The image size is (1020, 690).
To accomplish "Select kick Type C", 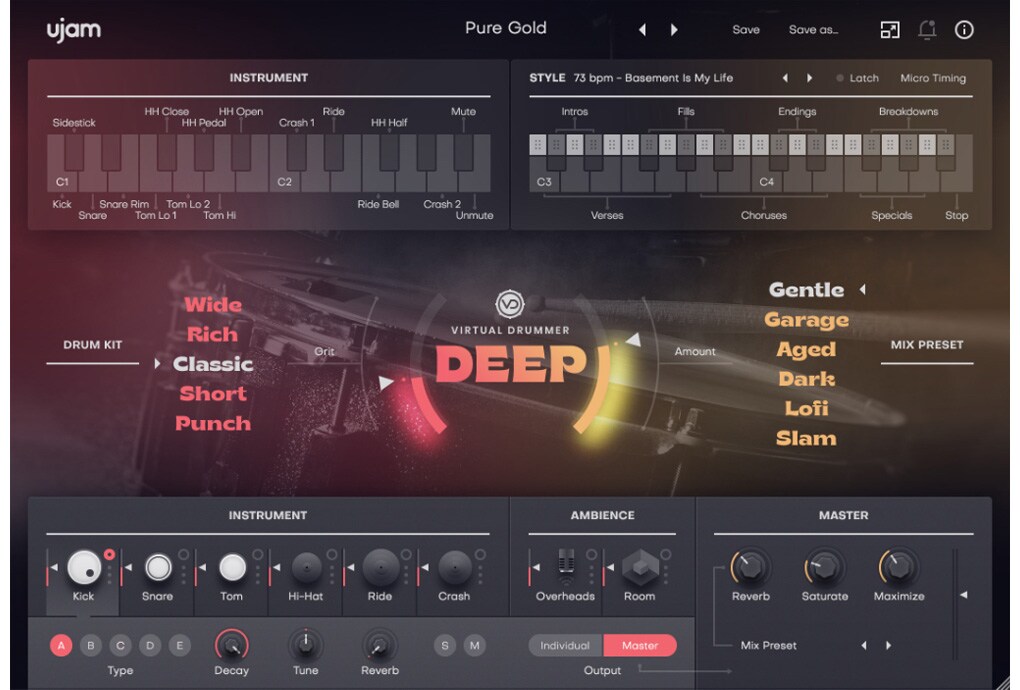I will [x=120, y=646].
